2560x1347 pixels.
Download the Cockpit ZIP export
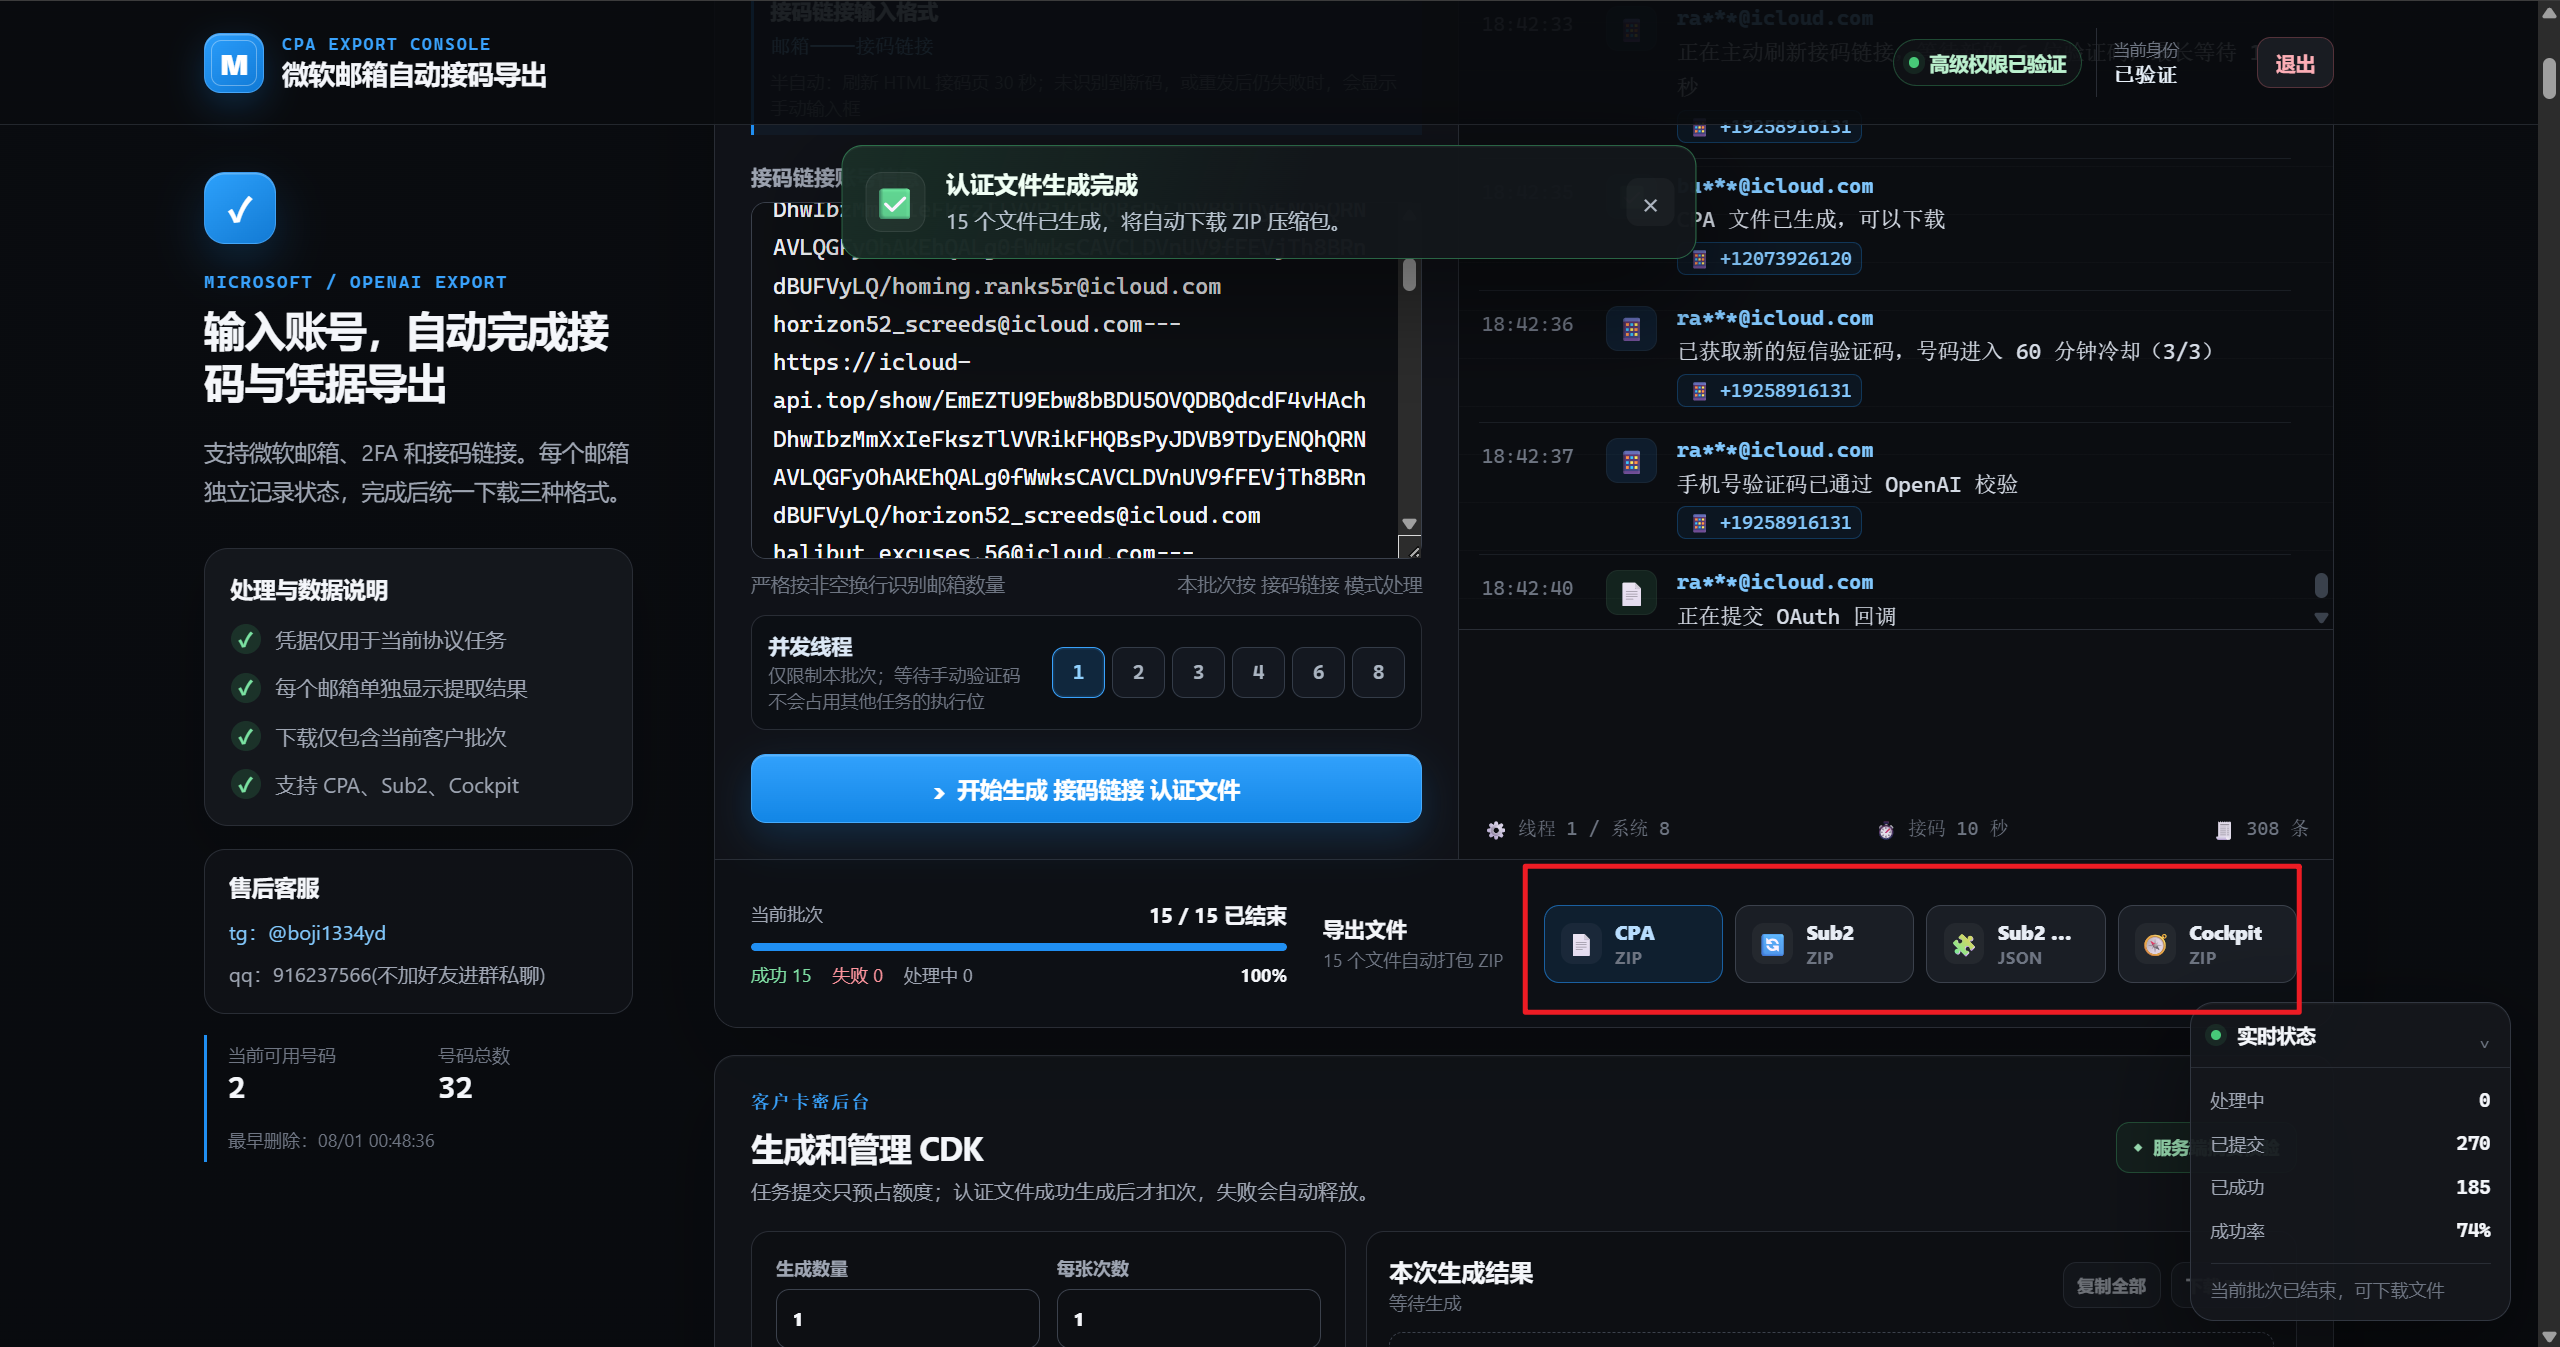[x=2207, y=944]
